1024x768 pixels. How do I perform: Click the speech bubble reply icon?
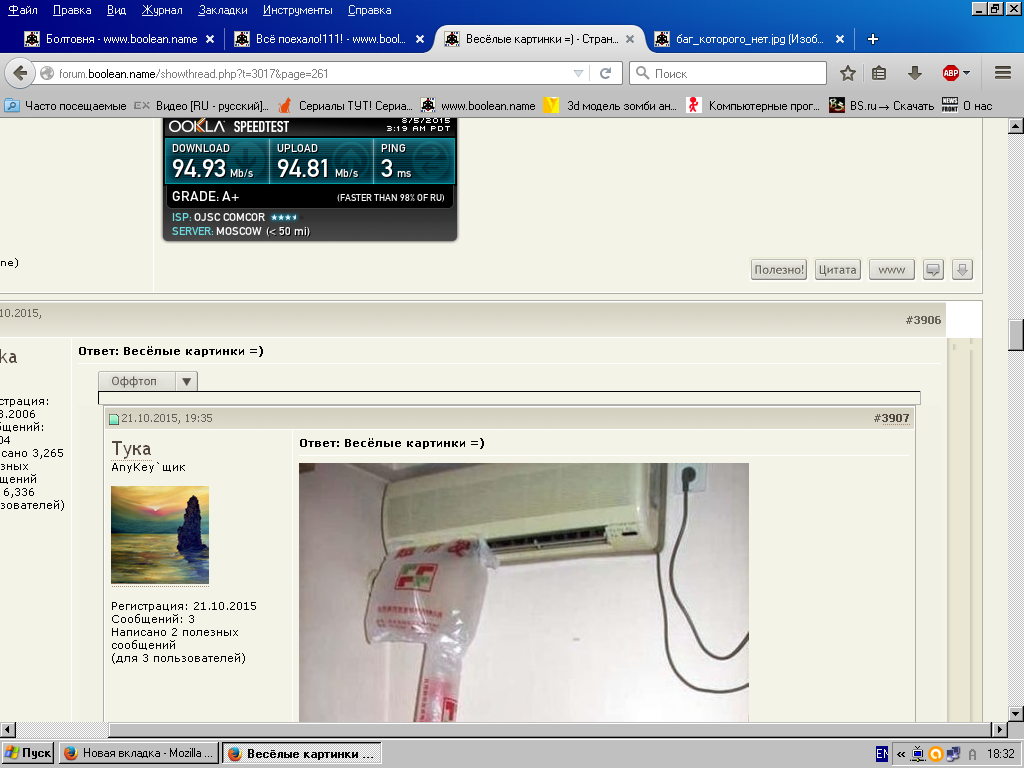coord(933,269)
